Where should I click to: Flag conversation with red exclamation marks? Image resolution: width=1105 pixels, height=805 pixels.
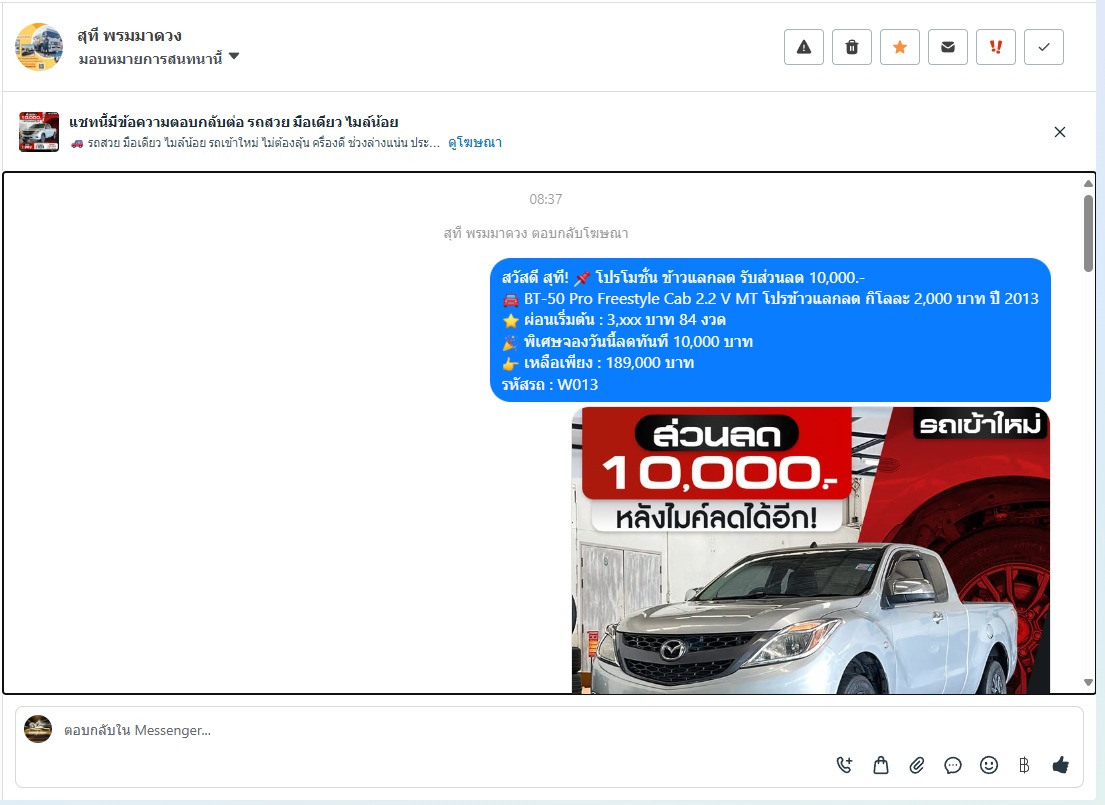coord(995,47)
